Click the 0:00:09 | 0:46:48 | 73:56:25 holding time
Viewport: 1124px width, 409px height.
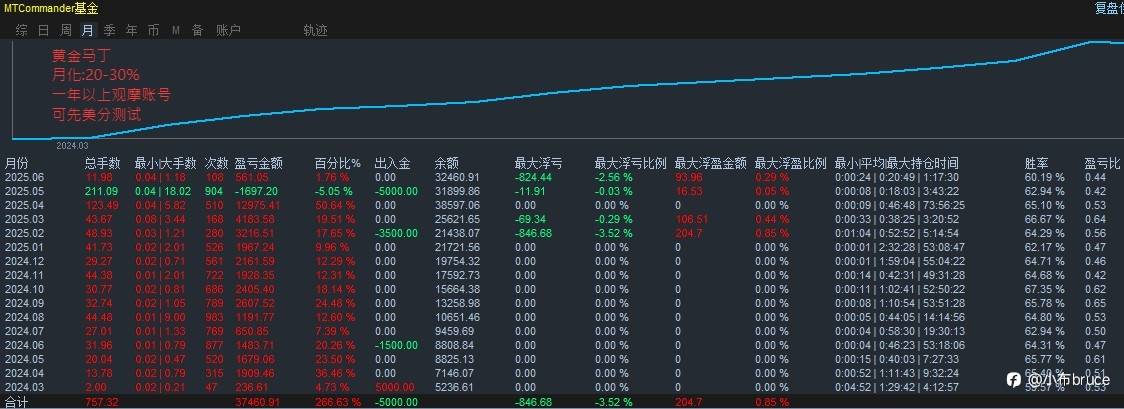(x=898, y=205)
